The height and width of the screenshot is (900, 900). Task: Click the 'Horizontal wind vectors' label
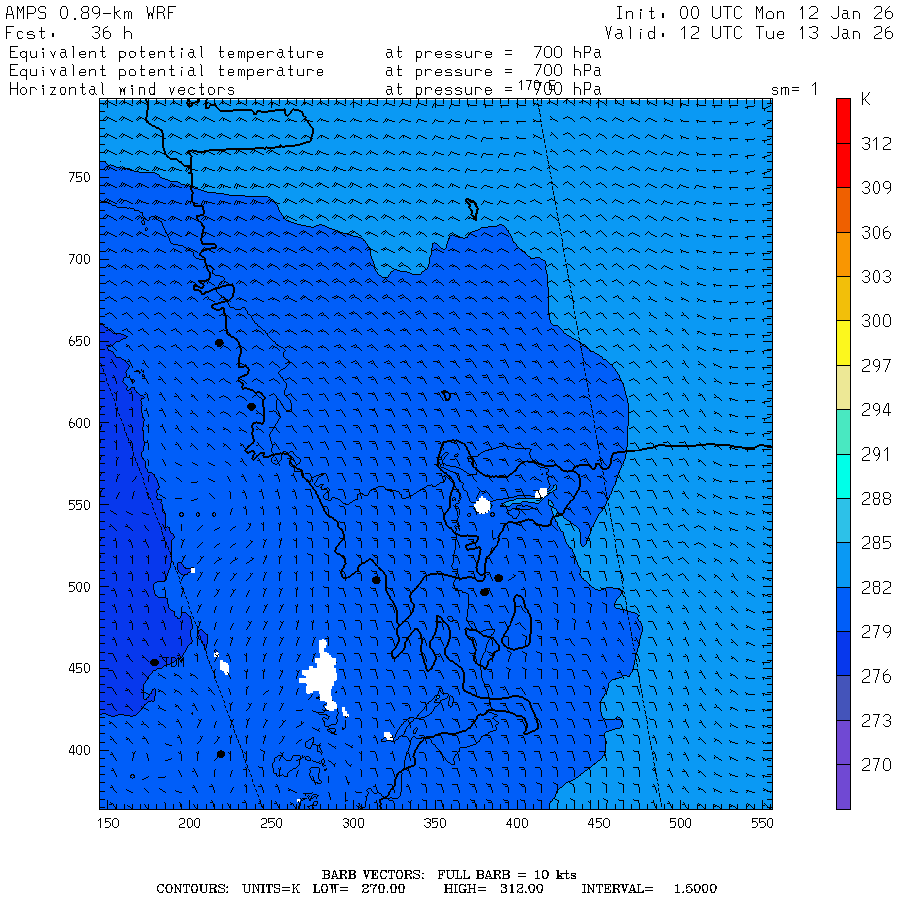pyautogui.click(x=122, y=90)
